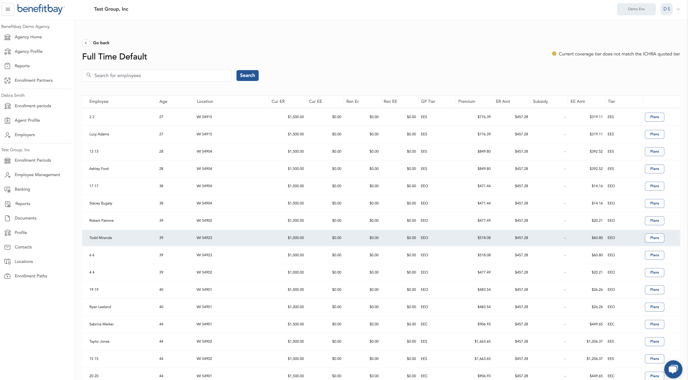This screenshot has width=688, height=380.
Task: Select the Robert Patrone employee name
Action: (x=101, y=220)
